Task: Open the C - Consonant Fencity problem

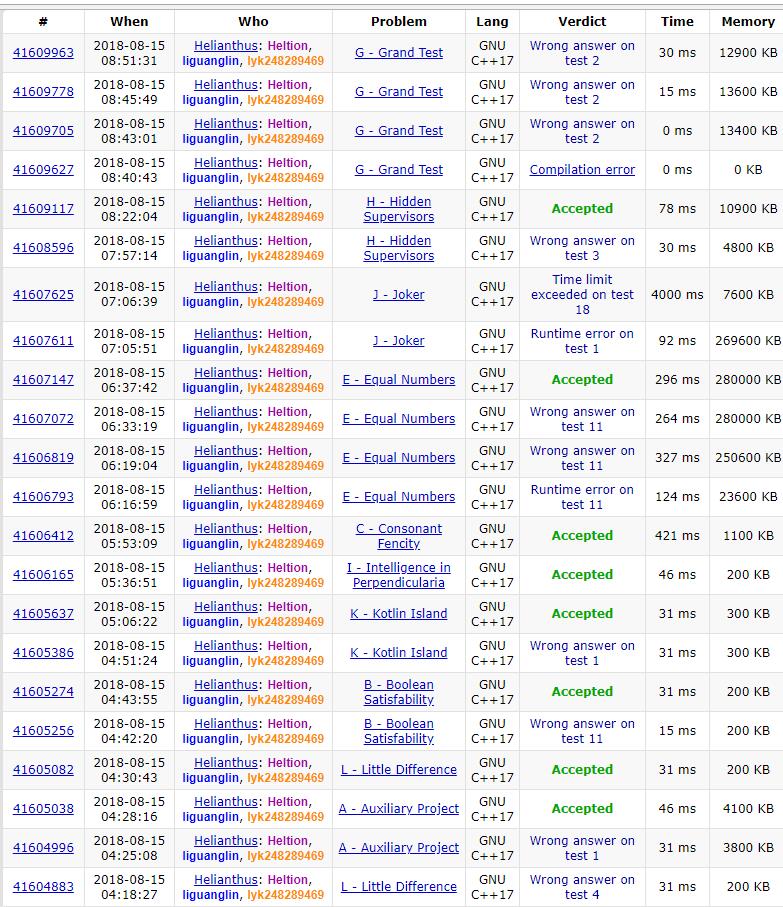Action: [399, 536]
